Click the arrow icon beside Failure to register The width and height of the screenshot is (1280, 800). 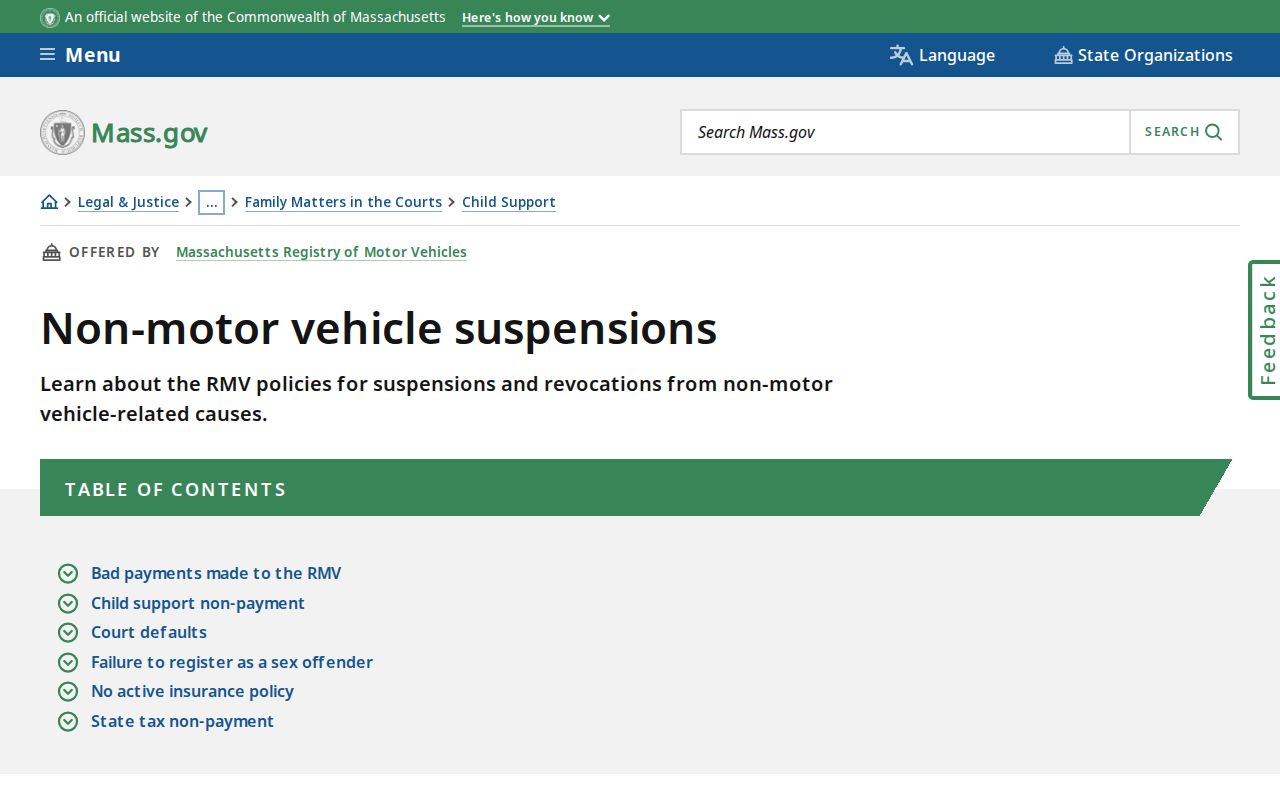point(68,662)
